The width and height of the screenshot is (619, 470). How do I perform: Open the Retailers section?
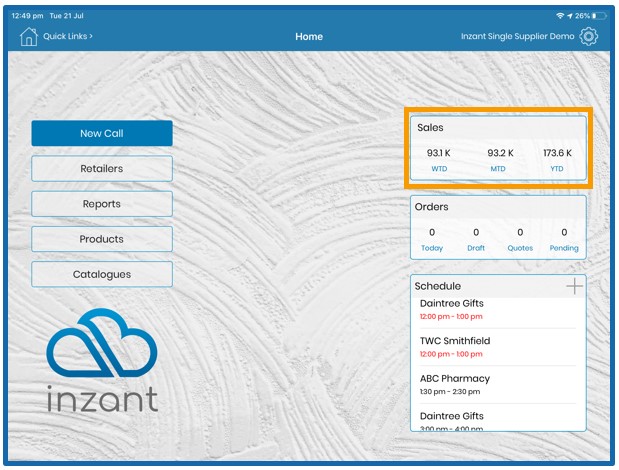(x=102, y=169)
